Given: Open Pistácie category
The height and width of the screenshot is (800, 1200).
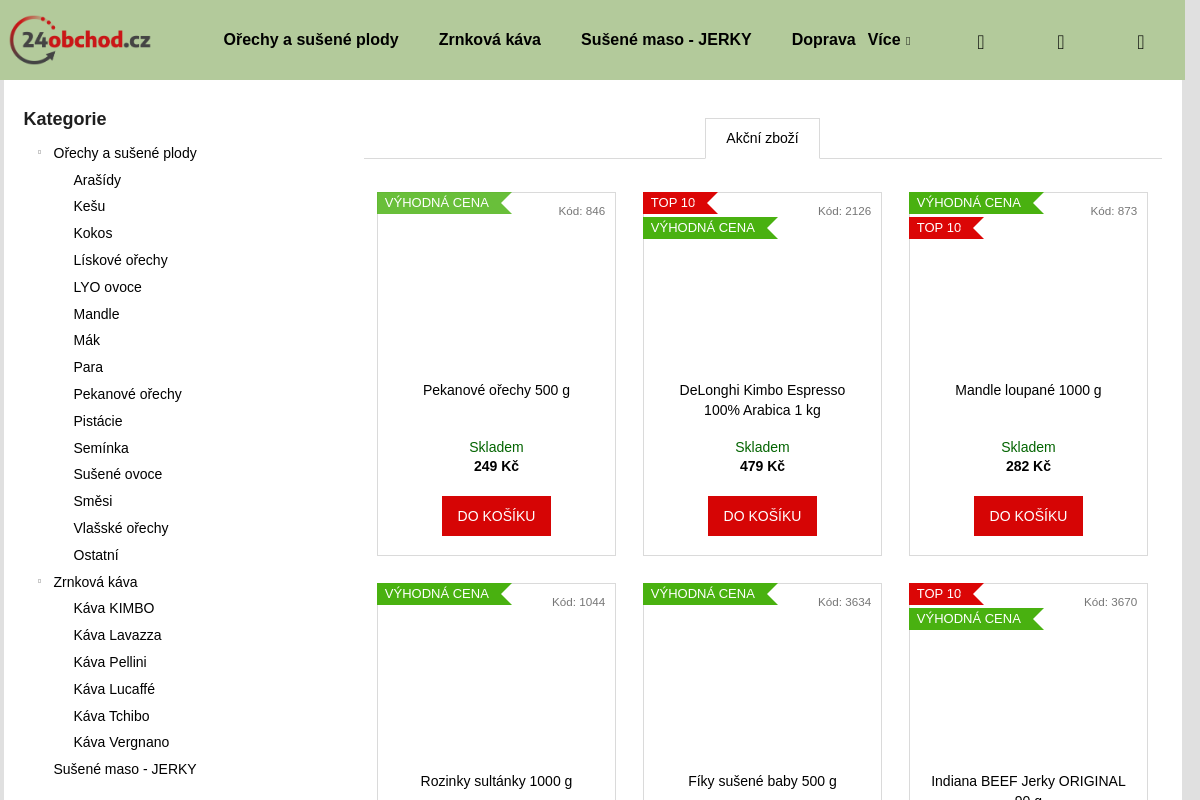Looking at the screenshot, I should tap(98, 421).
